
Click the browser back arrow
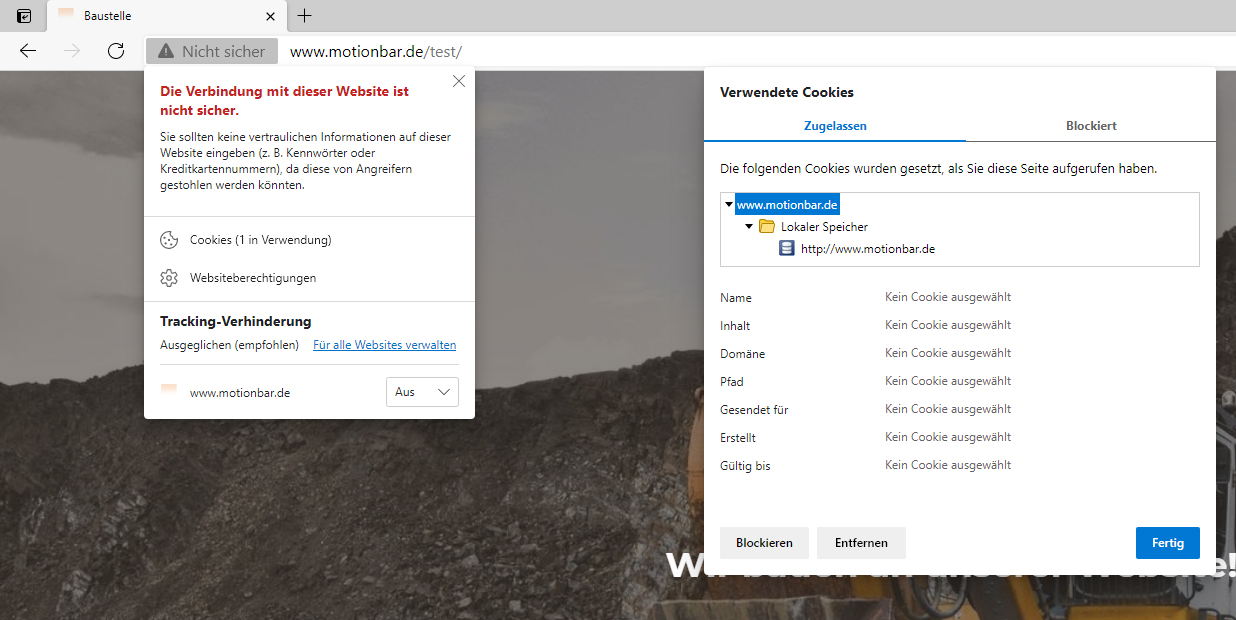point(28,51)
